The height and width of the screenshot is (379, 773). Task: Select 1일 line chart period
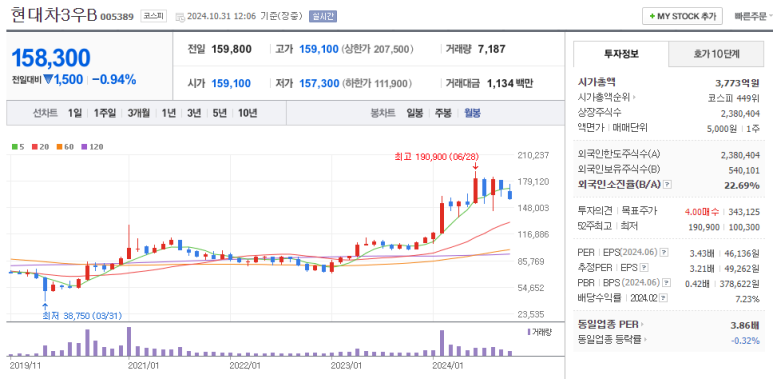75,113
